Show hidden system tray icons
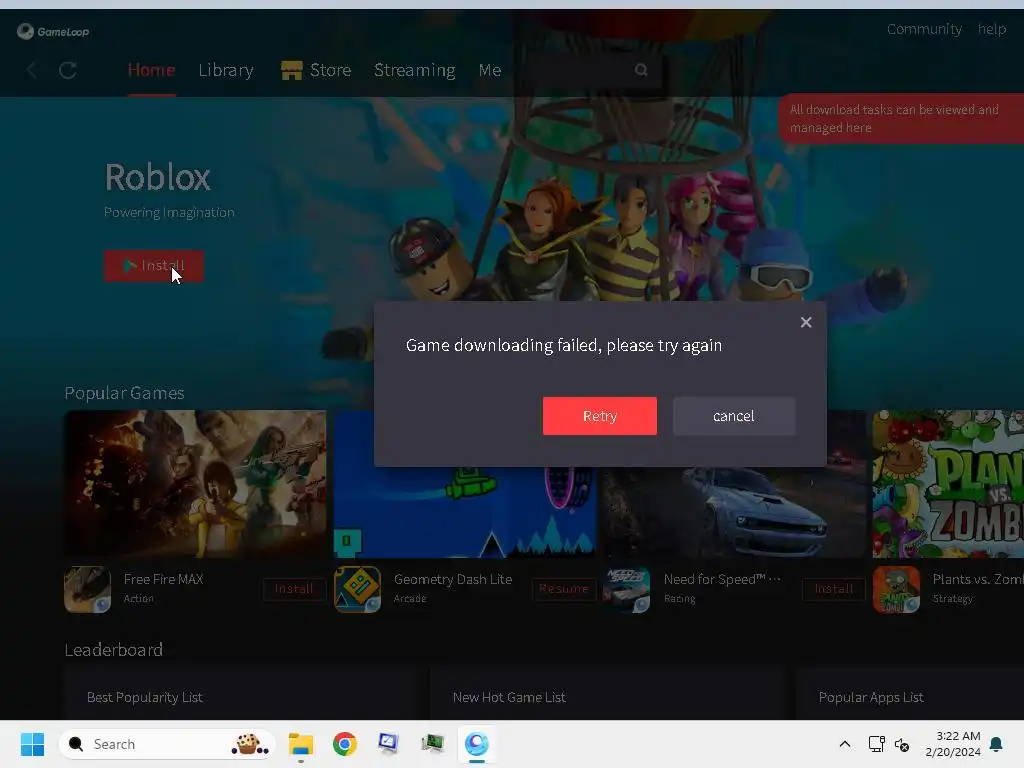The height and width of the screenshot is (768, 1024). (844, 744)
